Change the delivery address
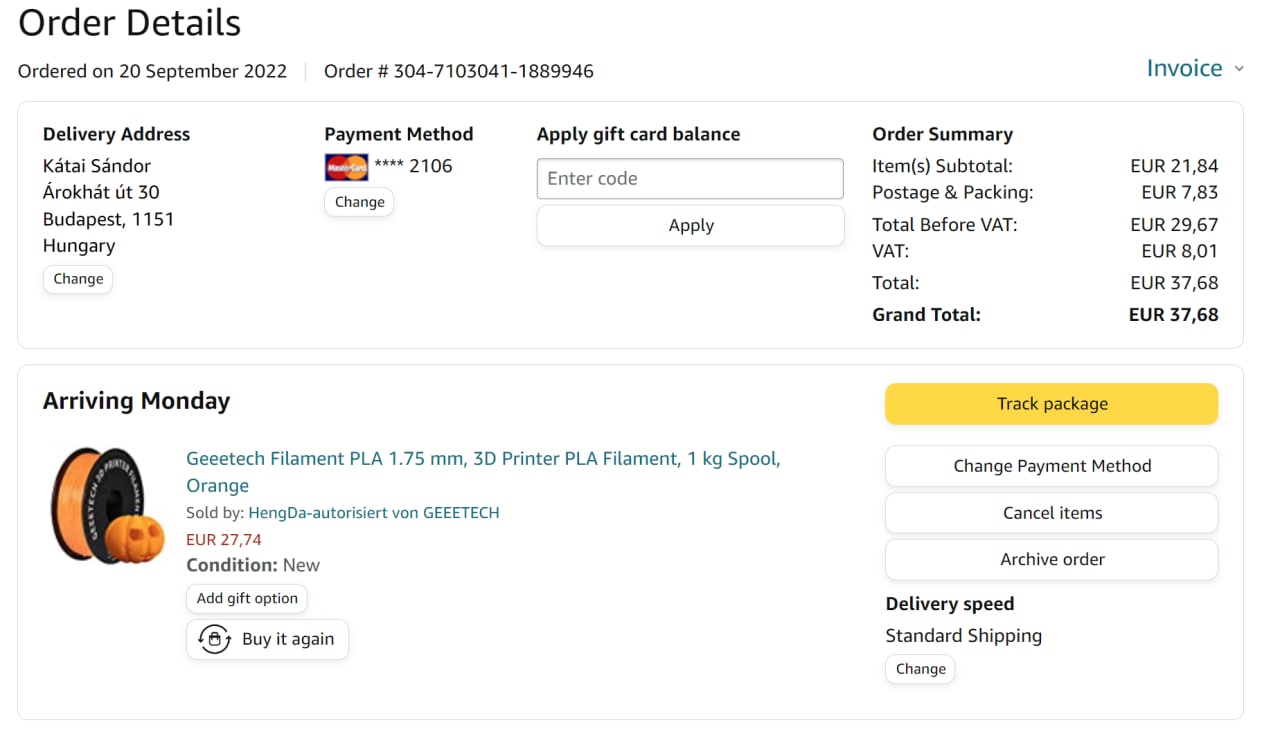1280x736 pixels. point(78,279)
